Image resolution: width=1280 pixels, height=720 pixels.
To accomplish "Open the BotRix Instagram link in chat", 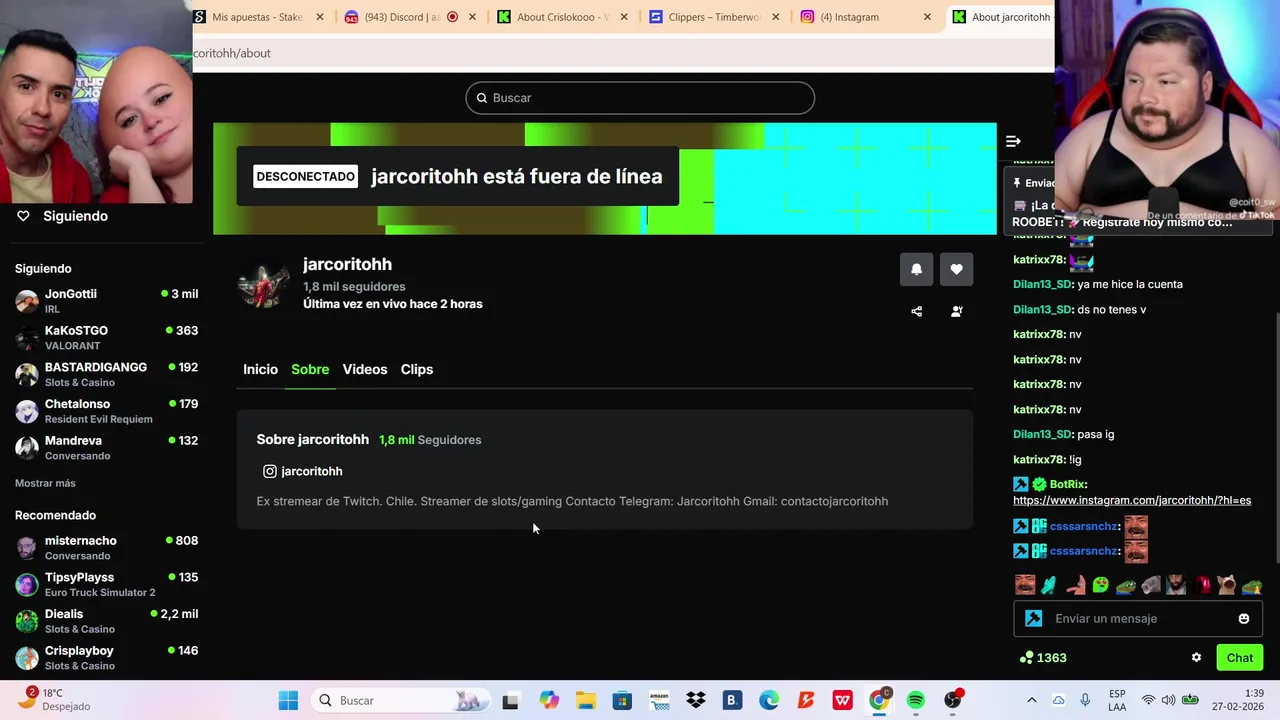I will pyautogui.click(x=1132, y=500).
